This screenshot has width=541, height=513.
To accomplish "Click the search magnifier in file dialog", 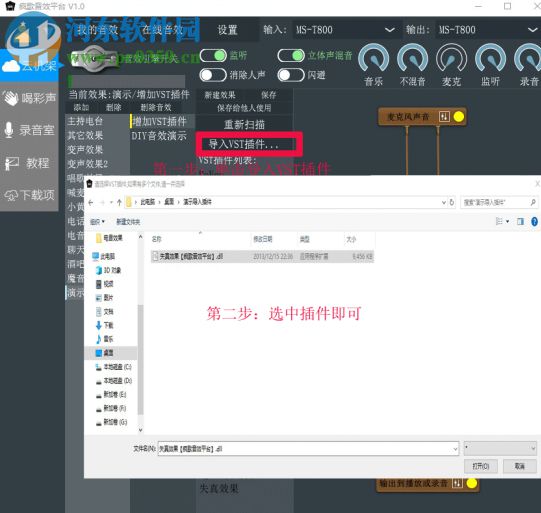I will pyautogui.click(x=533, y=202).
